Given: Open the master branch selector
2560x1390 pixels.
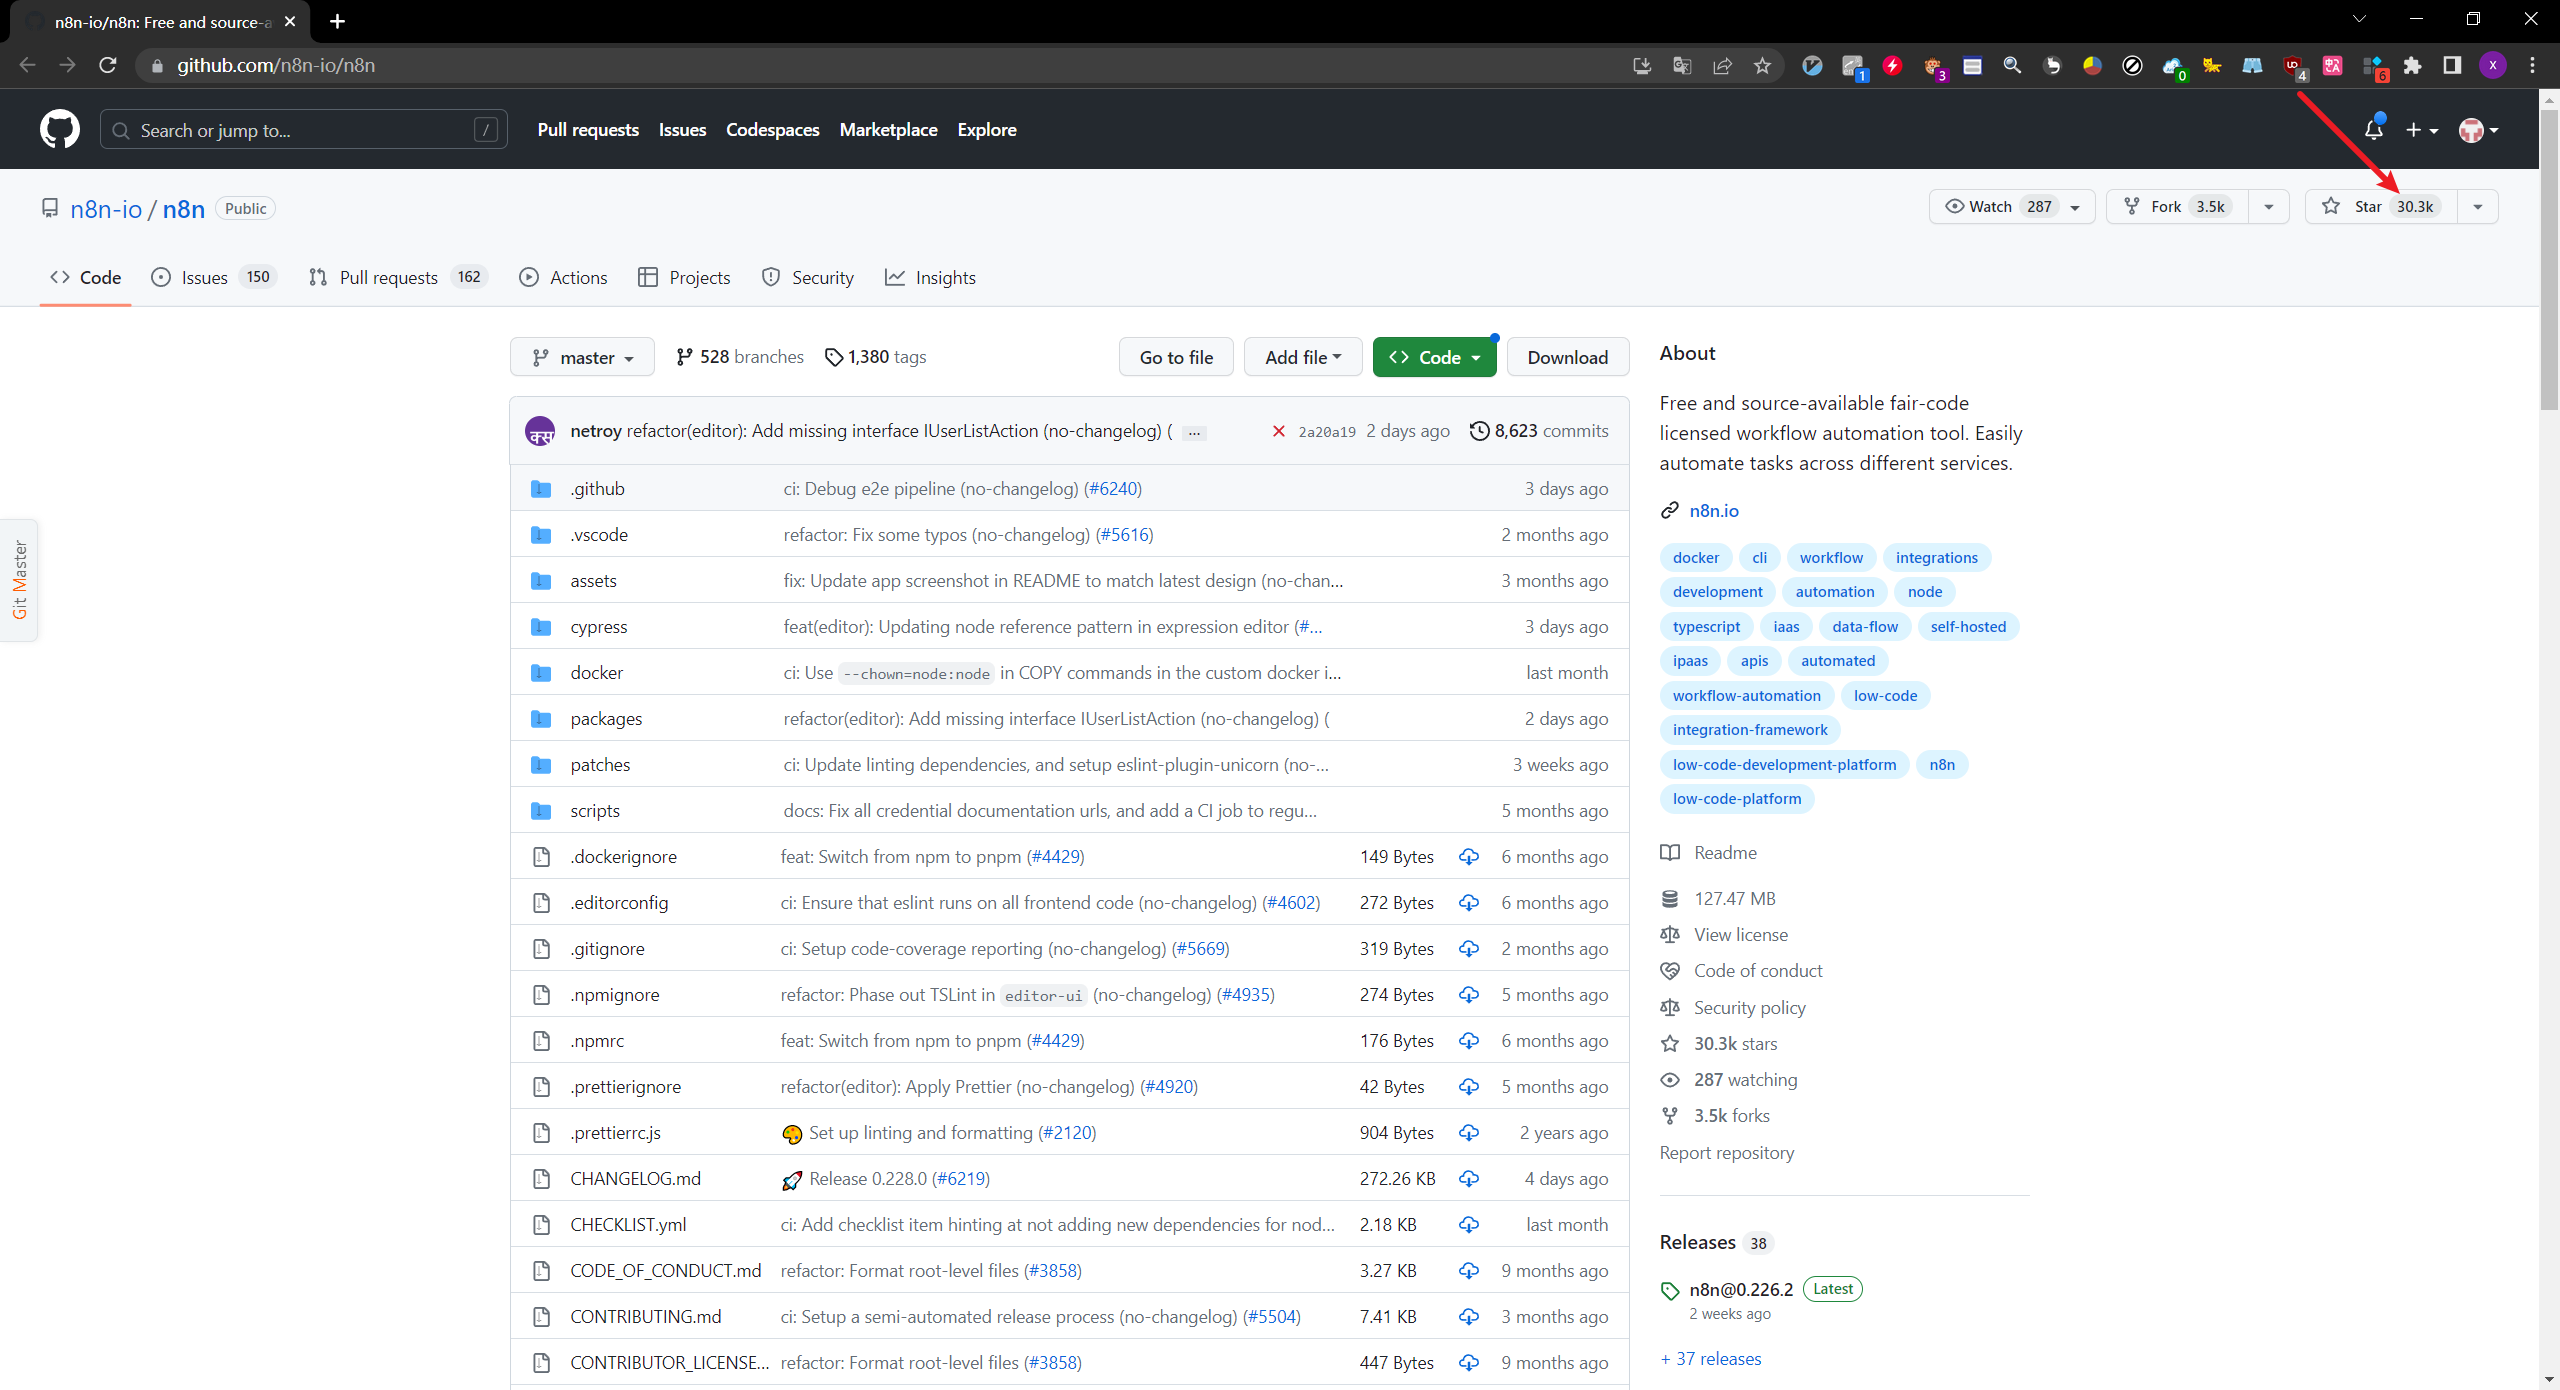Looking at the screenshot, I should pos(582,357).
